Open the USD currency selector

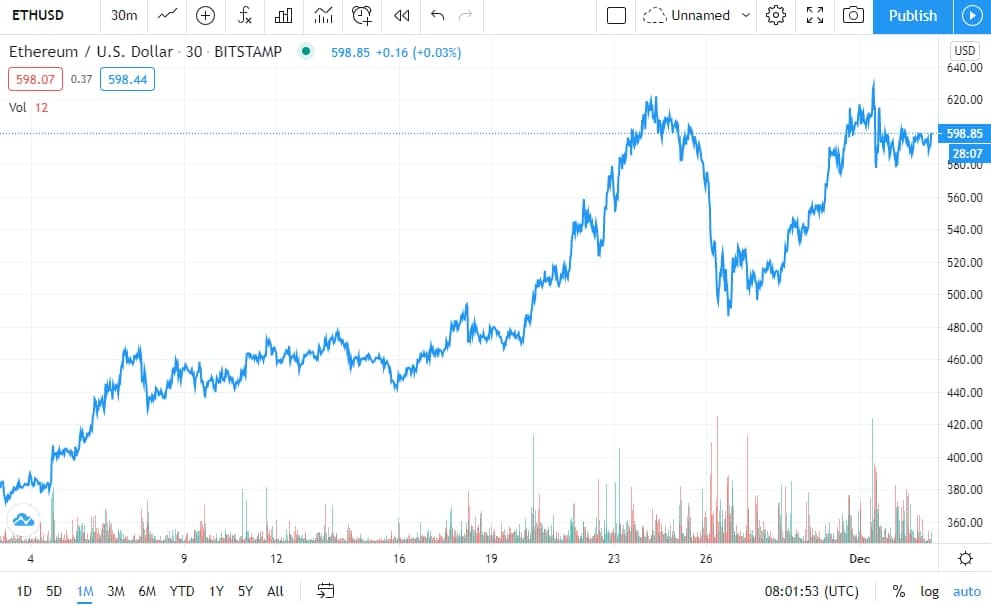pyautogui.click(x=964, y=51)
